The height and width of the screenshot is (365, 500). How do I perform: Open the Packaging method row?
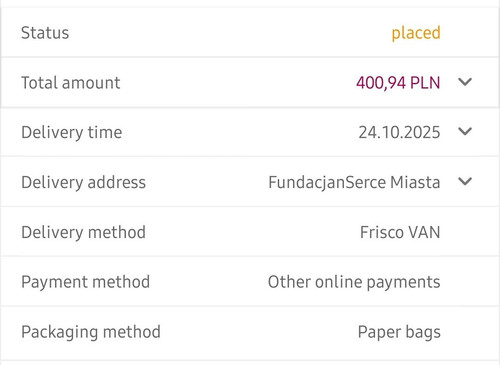coord(250,333)
